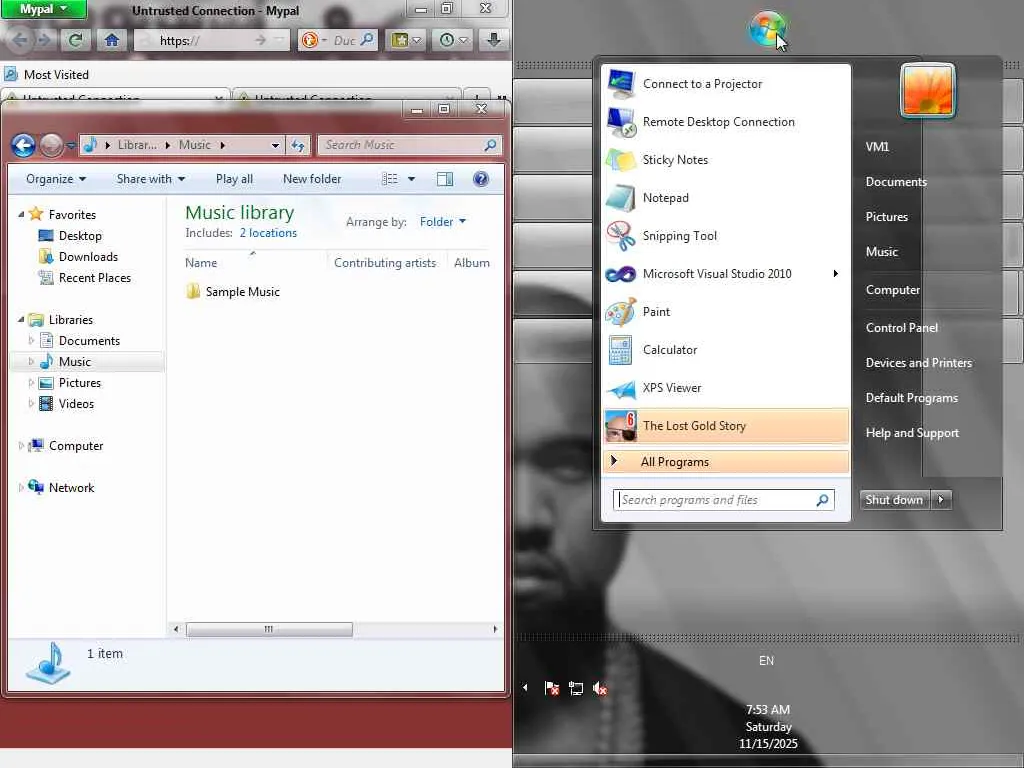Open the Mypal history clock menu

point(453,40)
